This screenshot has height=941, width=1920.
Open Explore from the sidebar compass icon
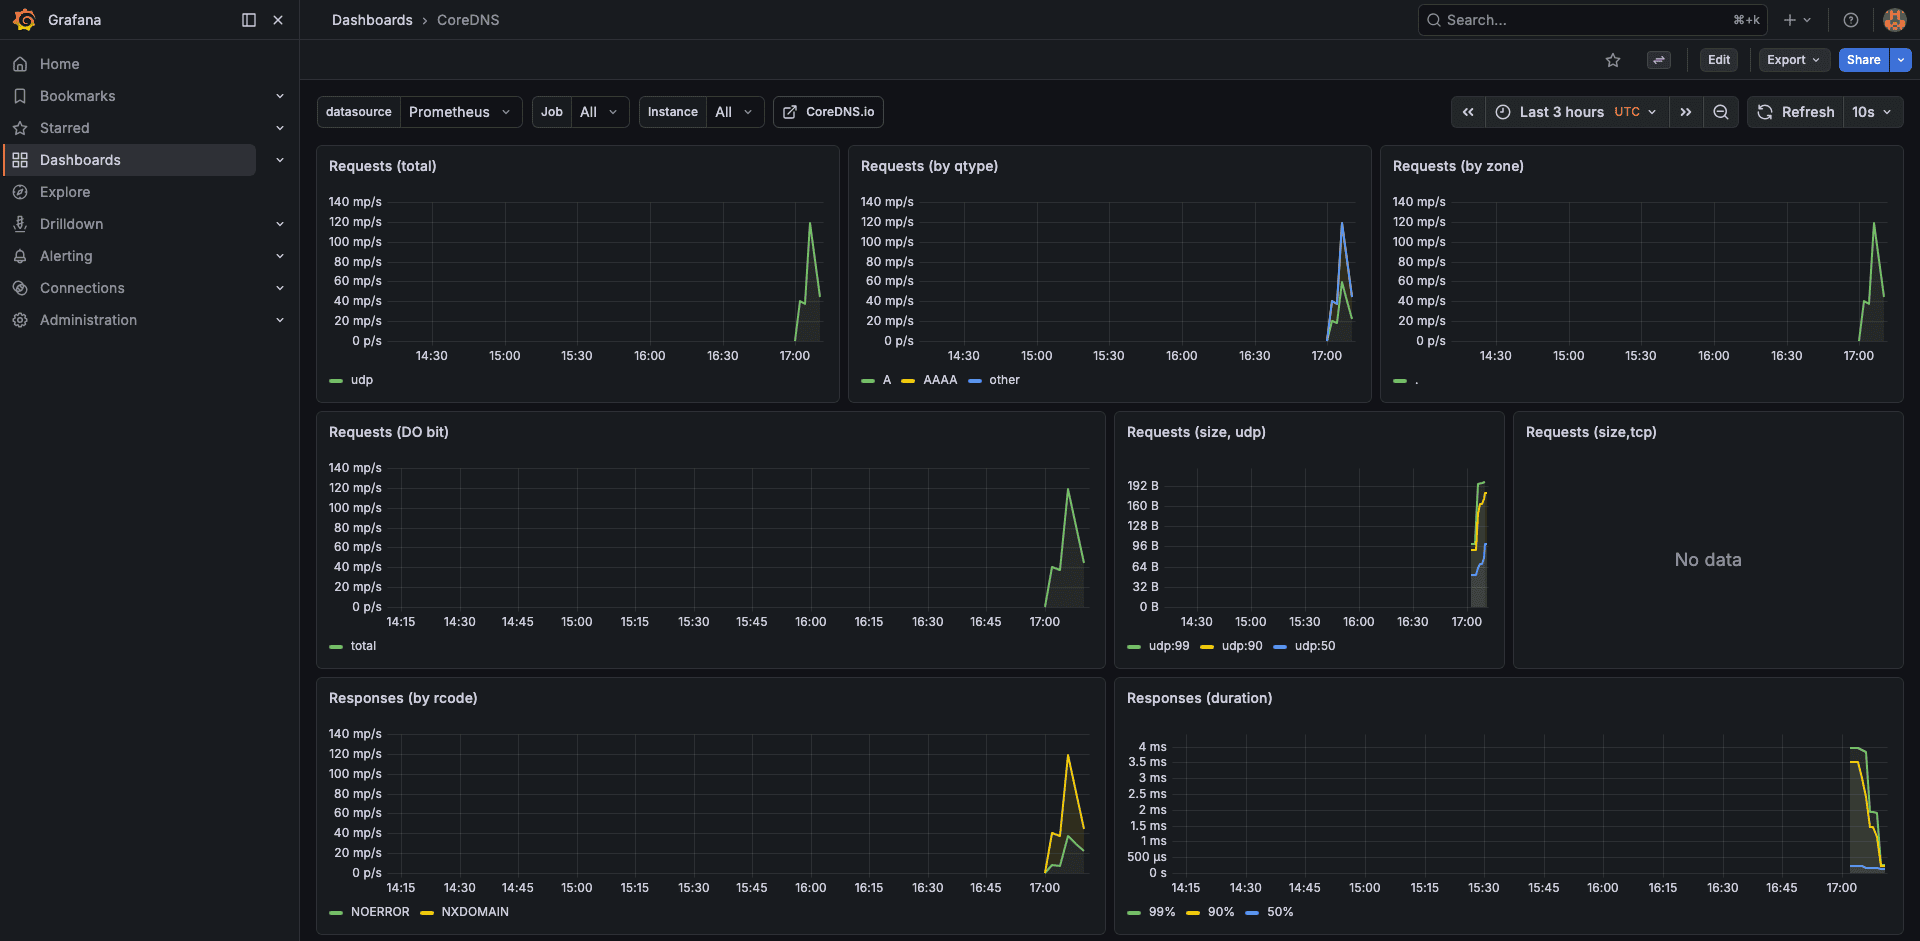(20, 191)
